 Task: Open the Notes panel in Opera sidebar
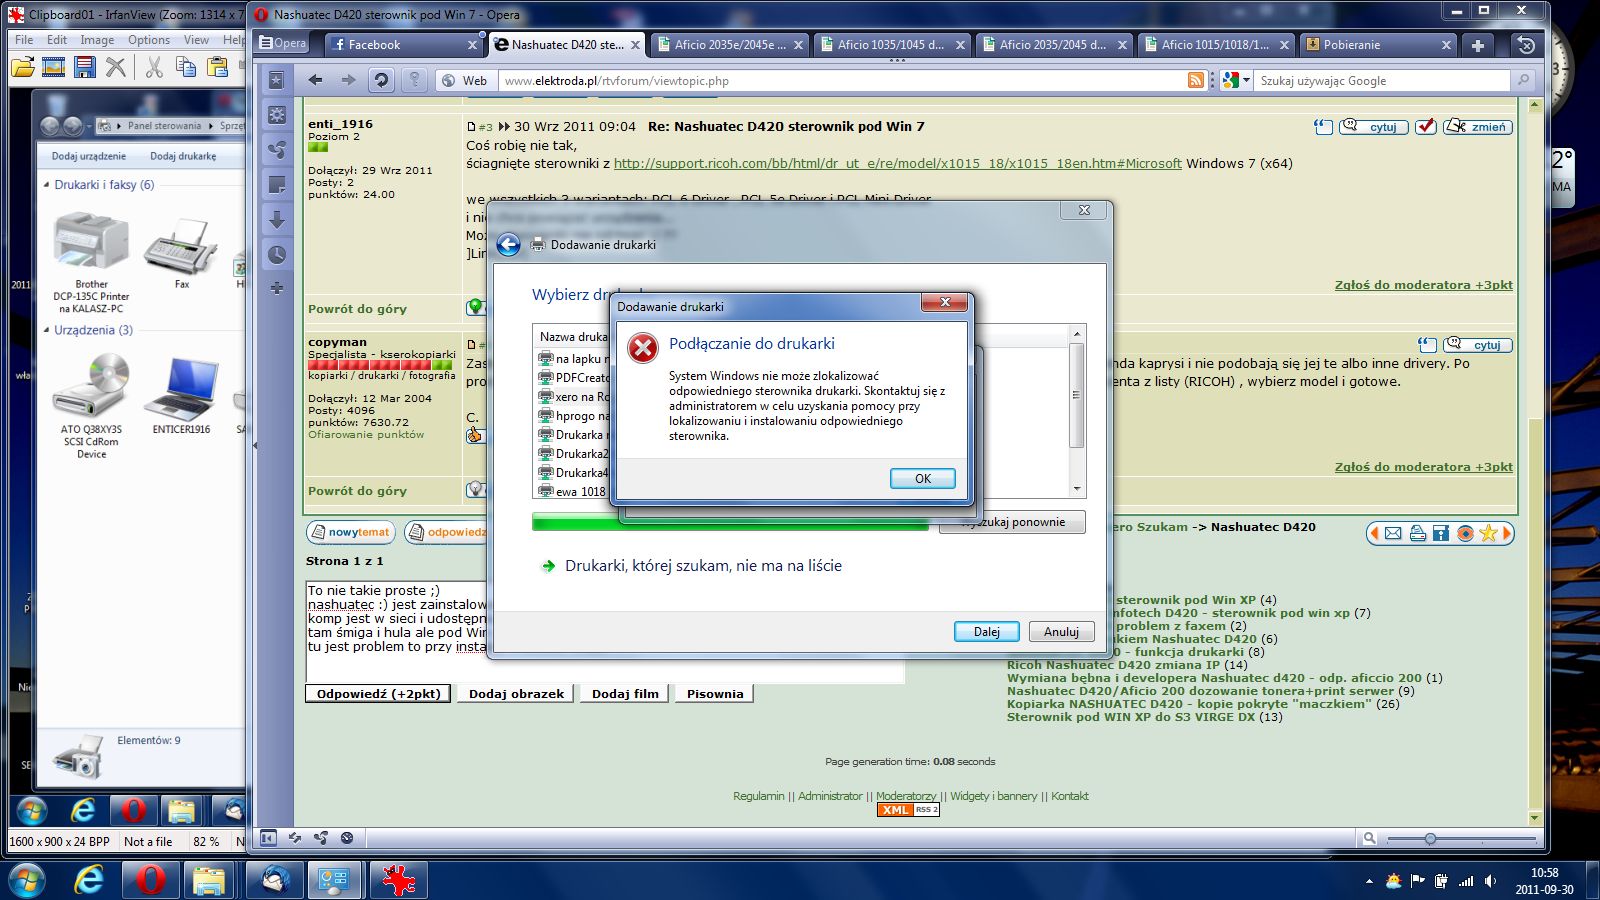click(x=277, y=185)
